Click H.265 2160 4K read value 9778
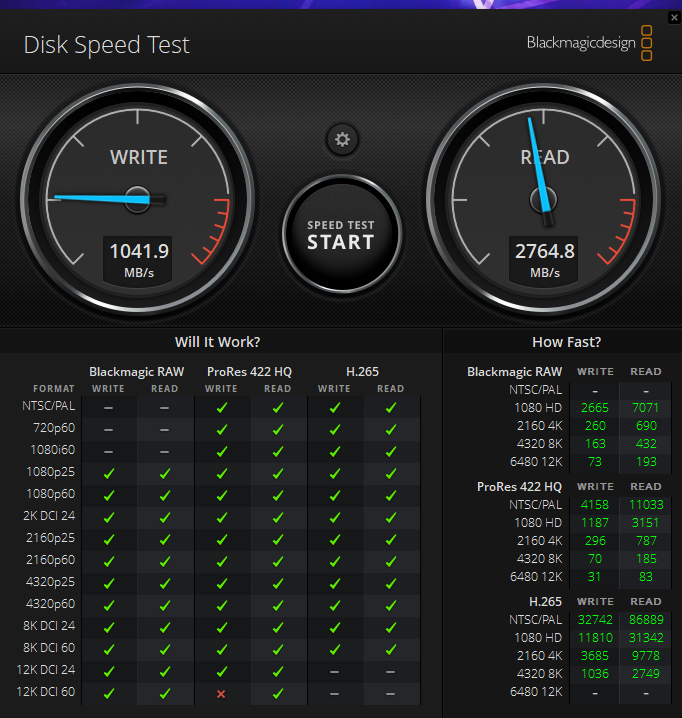Image resolution: width=682 pixels, height=718 pixels. pos(646,656)
